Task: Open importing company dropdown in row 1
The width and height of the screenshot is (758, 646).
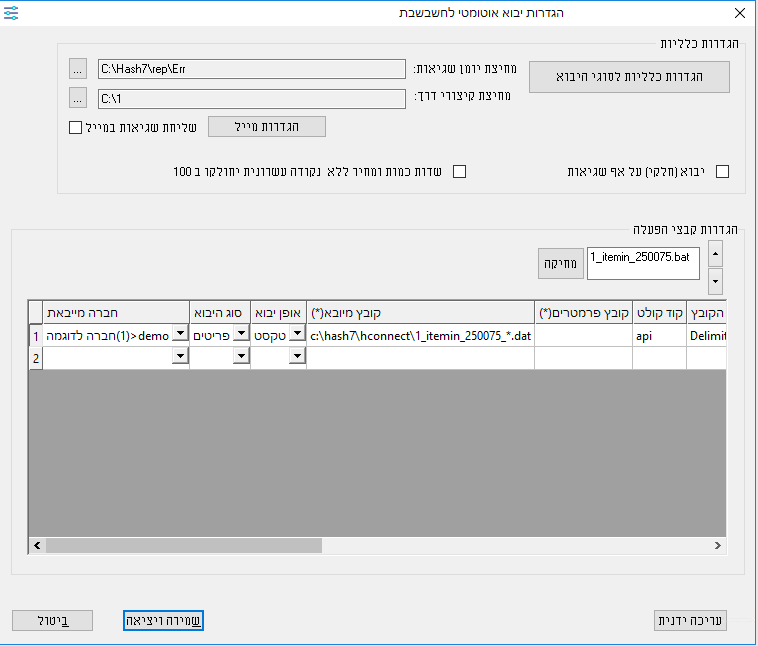Action: click(180, 333)
